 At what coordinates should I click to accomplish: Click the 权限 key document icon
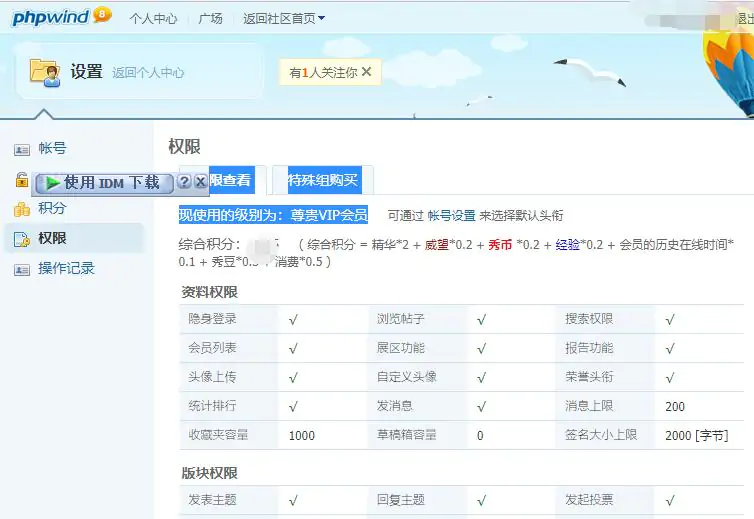[x=22, y=239]
